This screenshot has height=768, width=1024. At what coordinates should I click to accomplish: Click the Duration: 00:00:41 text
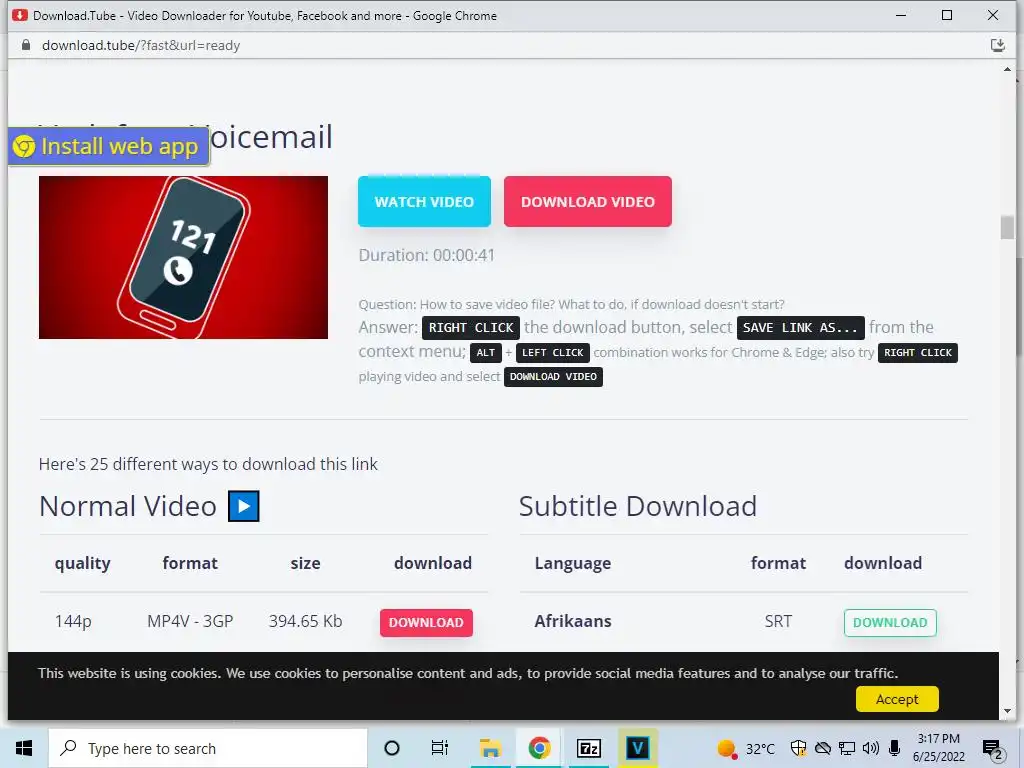pos(426,255)
